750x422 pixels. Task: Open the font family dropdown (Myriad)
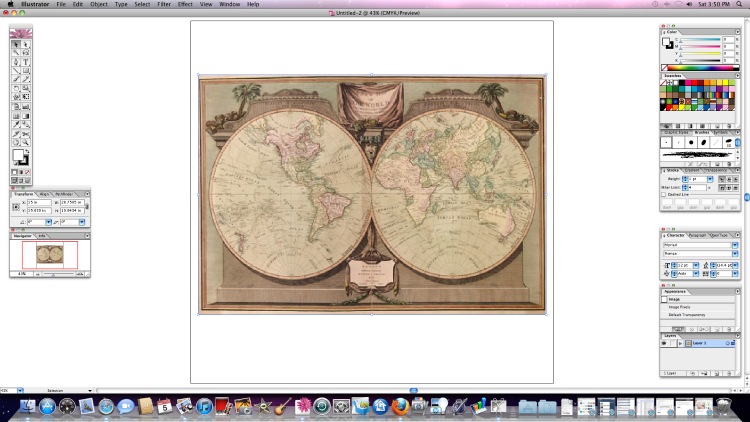[735, 245]
